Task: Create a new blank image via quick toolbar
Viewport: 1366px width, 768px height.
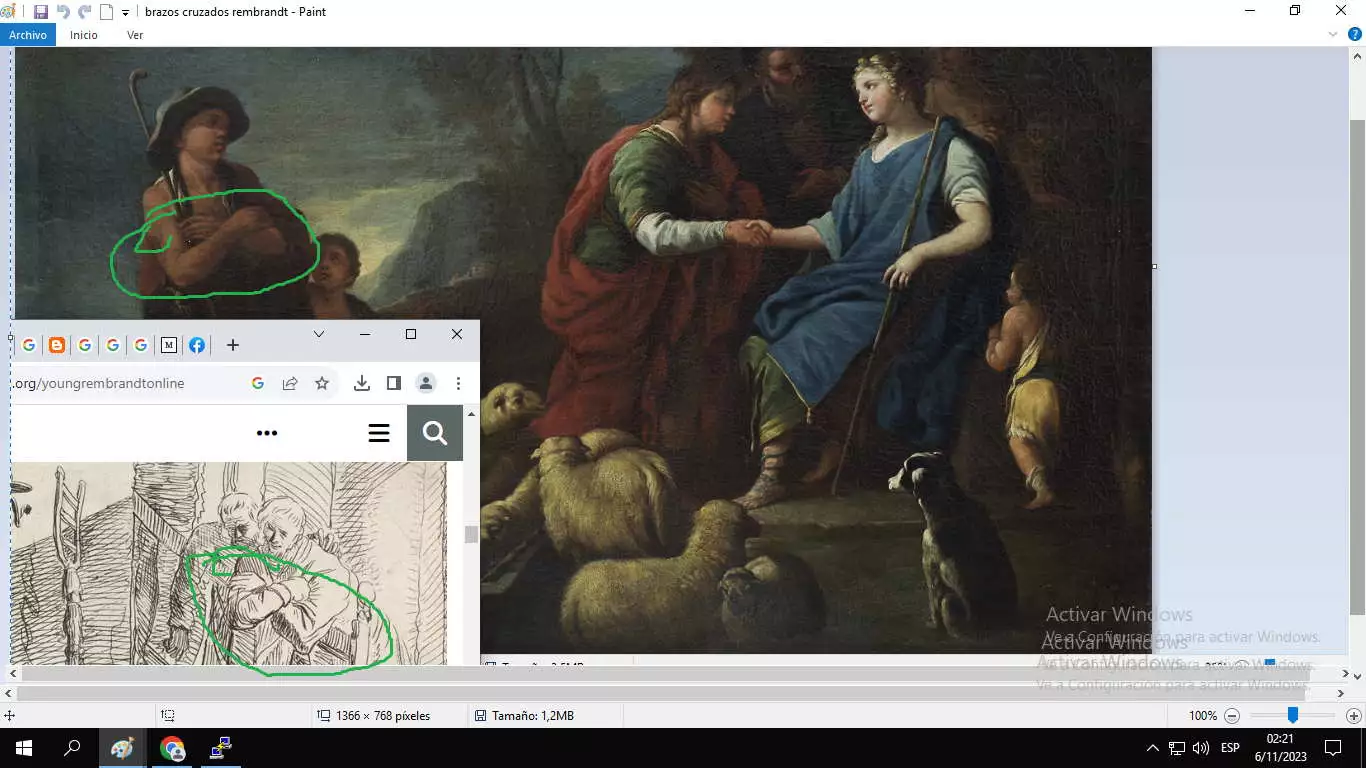Action: (x=106, y=12)
